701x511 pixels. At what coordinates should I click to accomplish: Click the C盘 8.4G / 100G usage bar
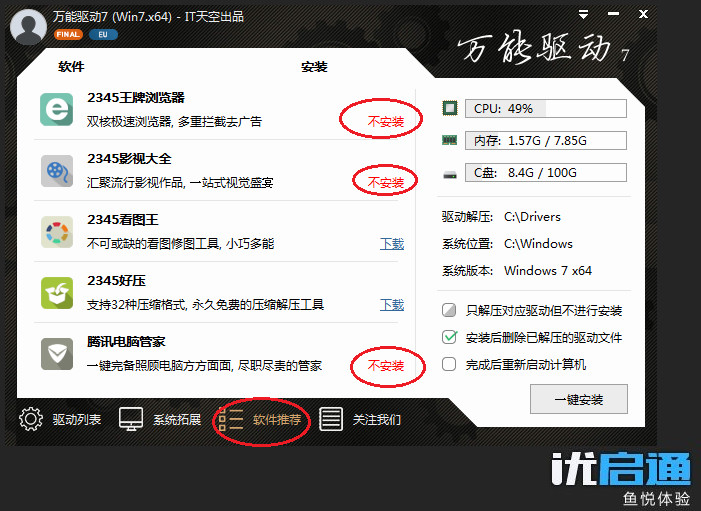point(546,173)
